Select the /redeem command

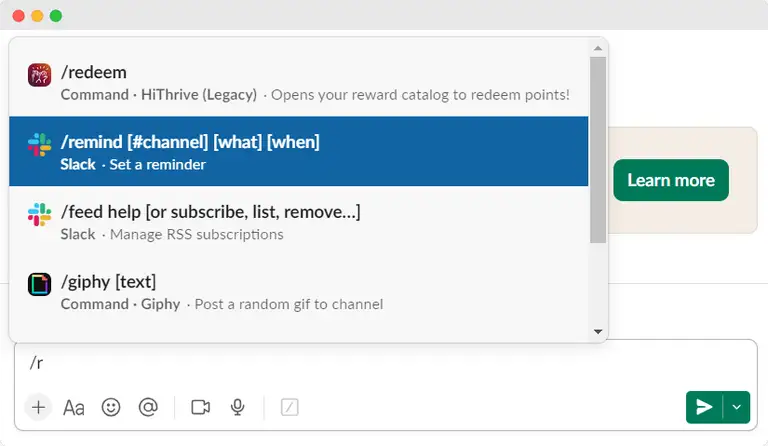(x=298, y=82)
